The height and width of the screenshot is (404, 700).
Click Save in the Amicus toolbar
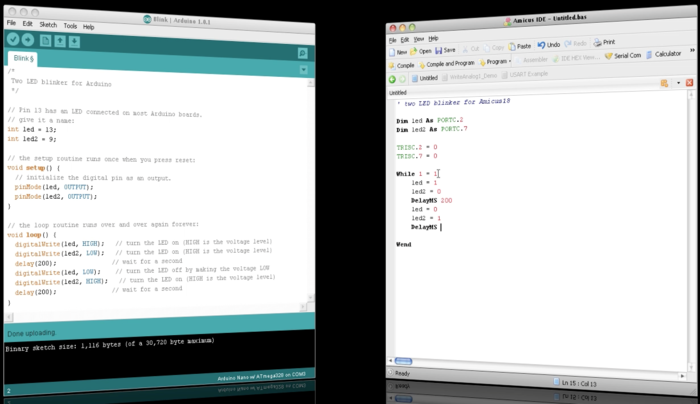tap(445, 50)
